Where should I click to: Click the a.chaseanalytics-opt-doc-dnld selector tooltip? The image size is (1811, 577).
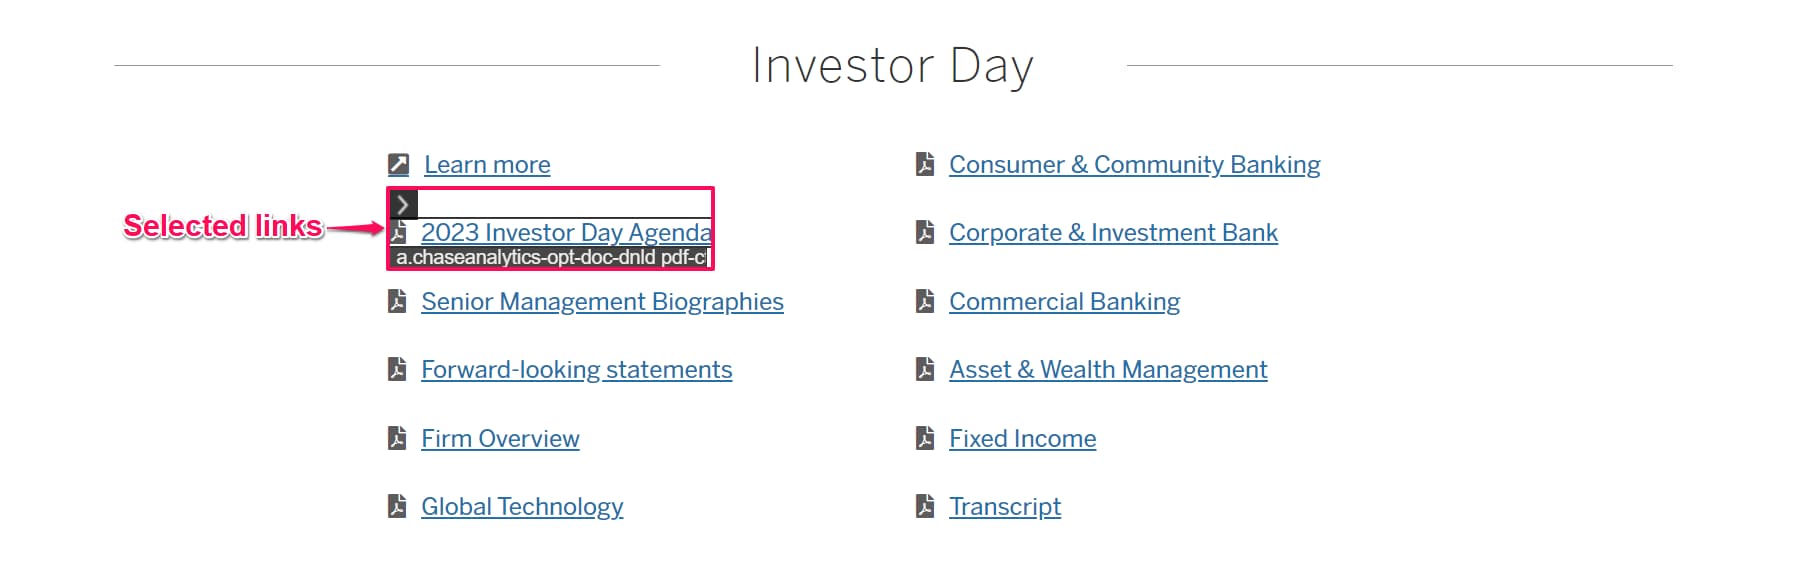pyautogui.click(x=550, y=258)
